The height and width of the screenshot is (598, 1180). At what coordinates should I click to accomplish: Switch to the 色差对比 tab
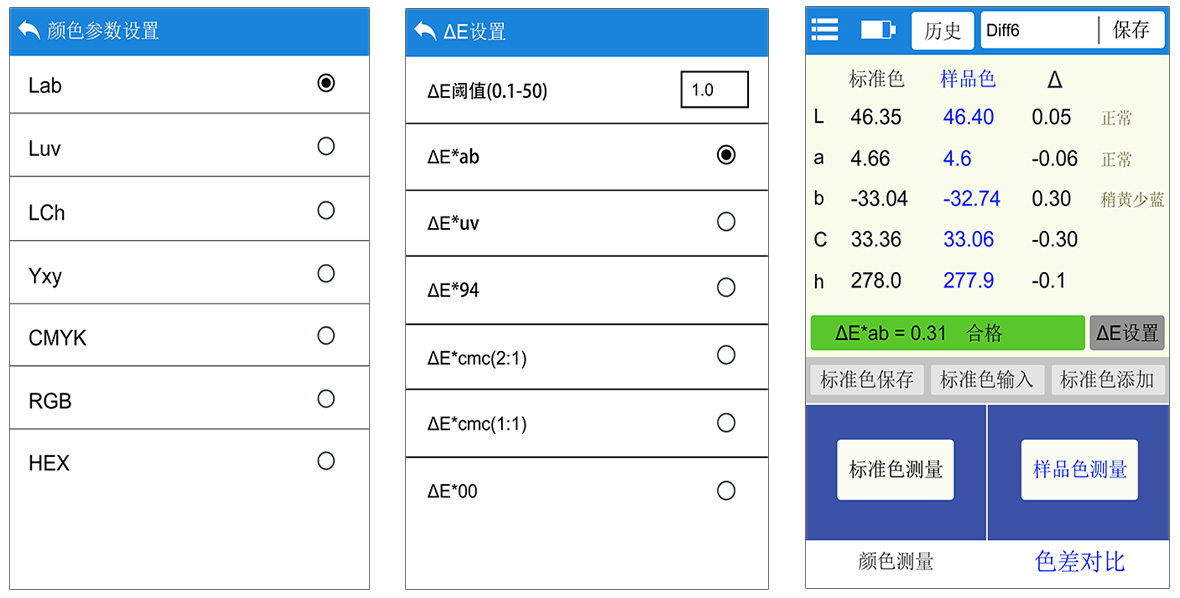tap(1079, 561)
